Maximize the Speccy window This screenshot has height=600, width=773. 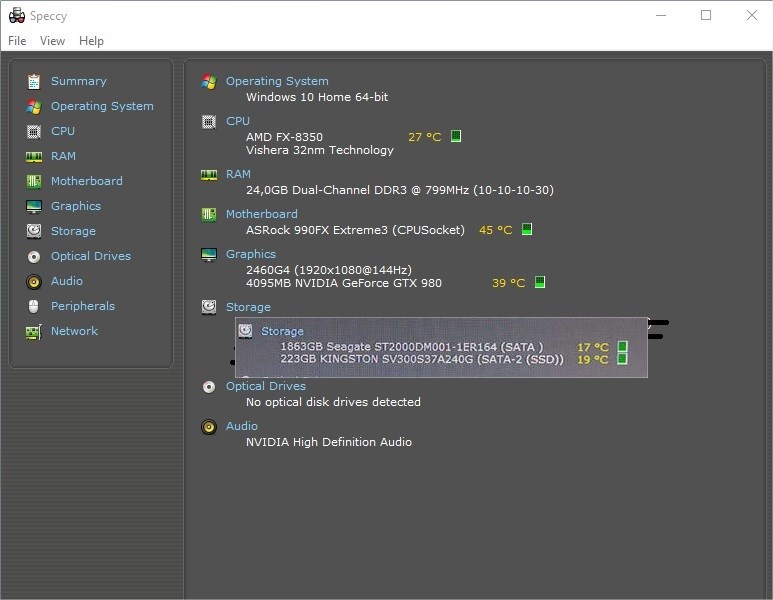[706, 15]
